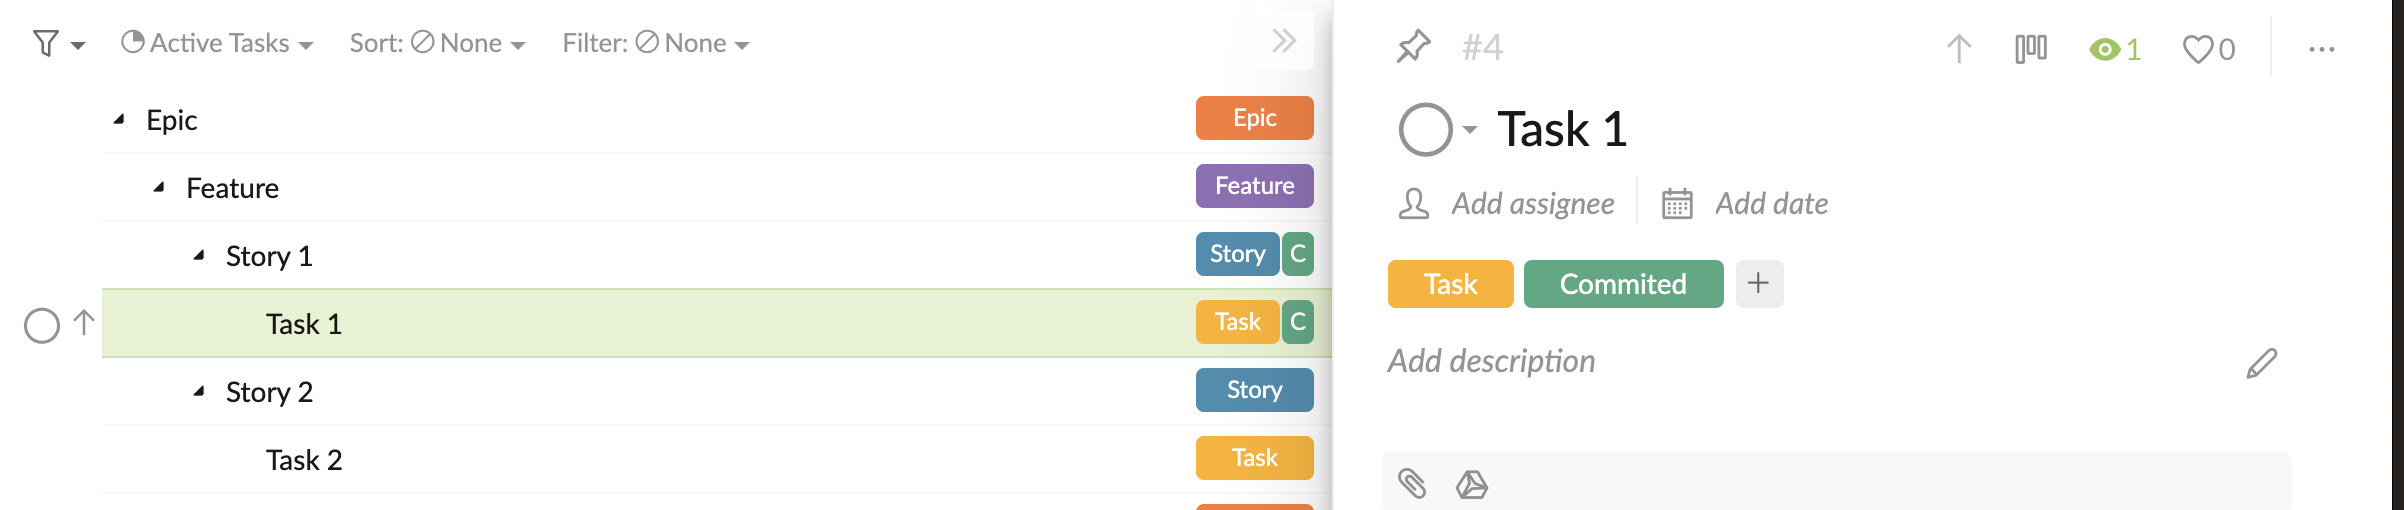Click the paperclip attach file icon

click(1412, 484)
